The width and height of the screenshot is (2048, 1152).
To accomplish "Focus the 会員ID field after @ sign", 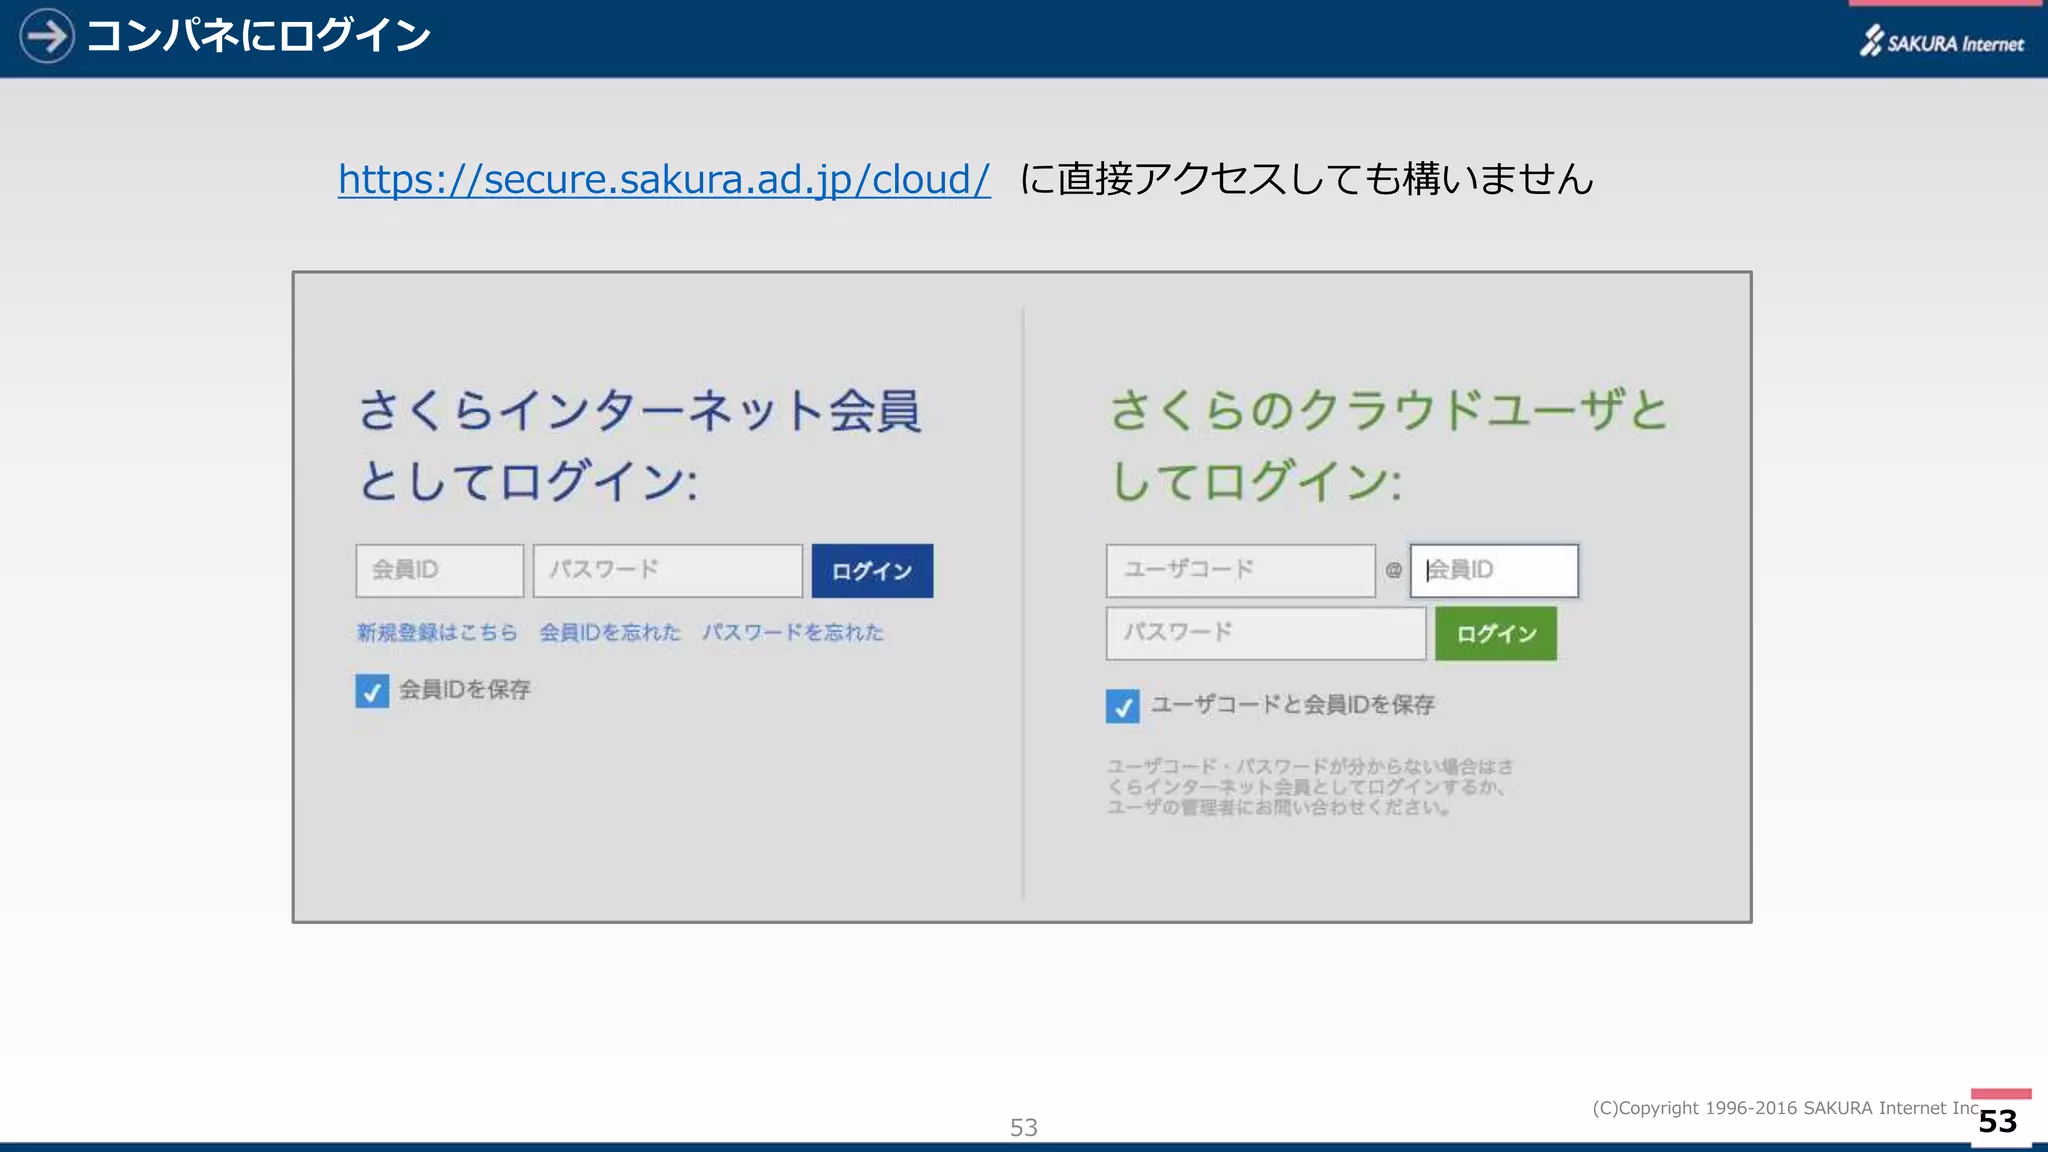I will tap(1494, 570).
